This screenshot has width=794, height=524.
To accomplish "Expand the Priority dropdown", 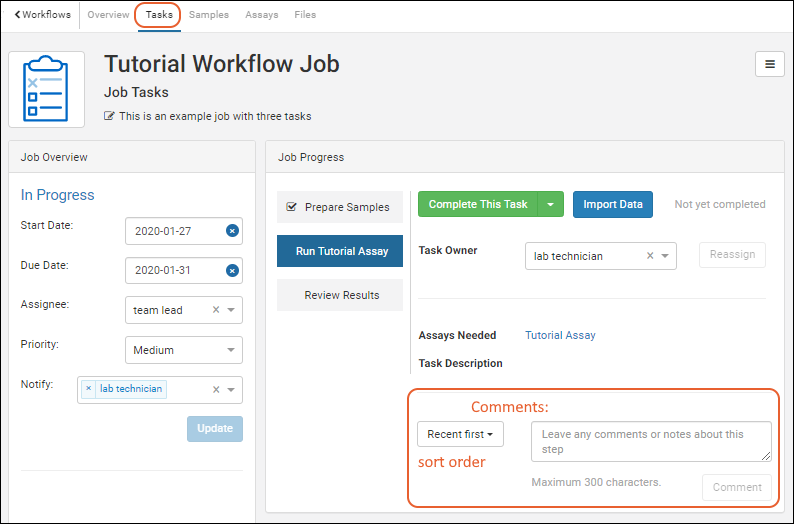I will coord(232,350).
